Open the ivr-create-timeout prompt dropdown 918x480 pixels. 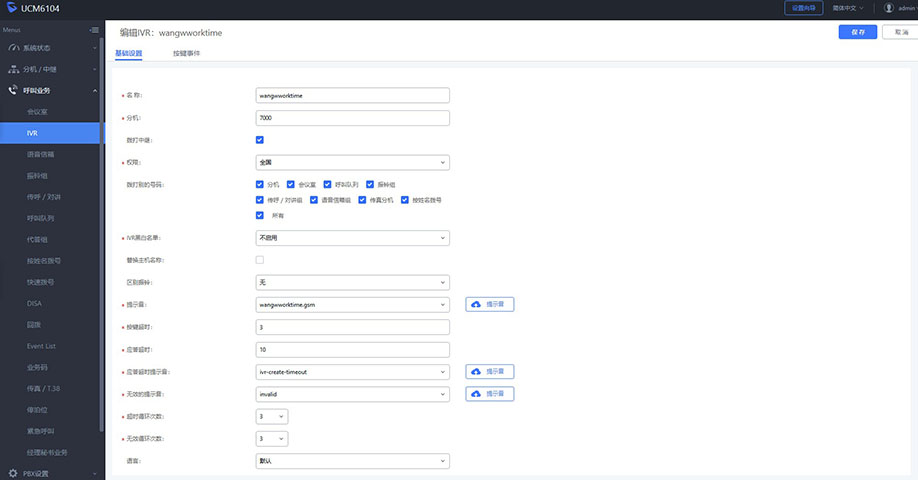352,372
